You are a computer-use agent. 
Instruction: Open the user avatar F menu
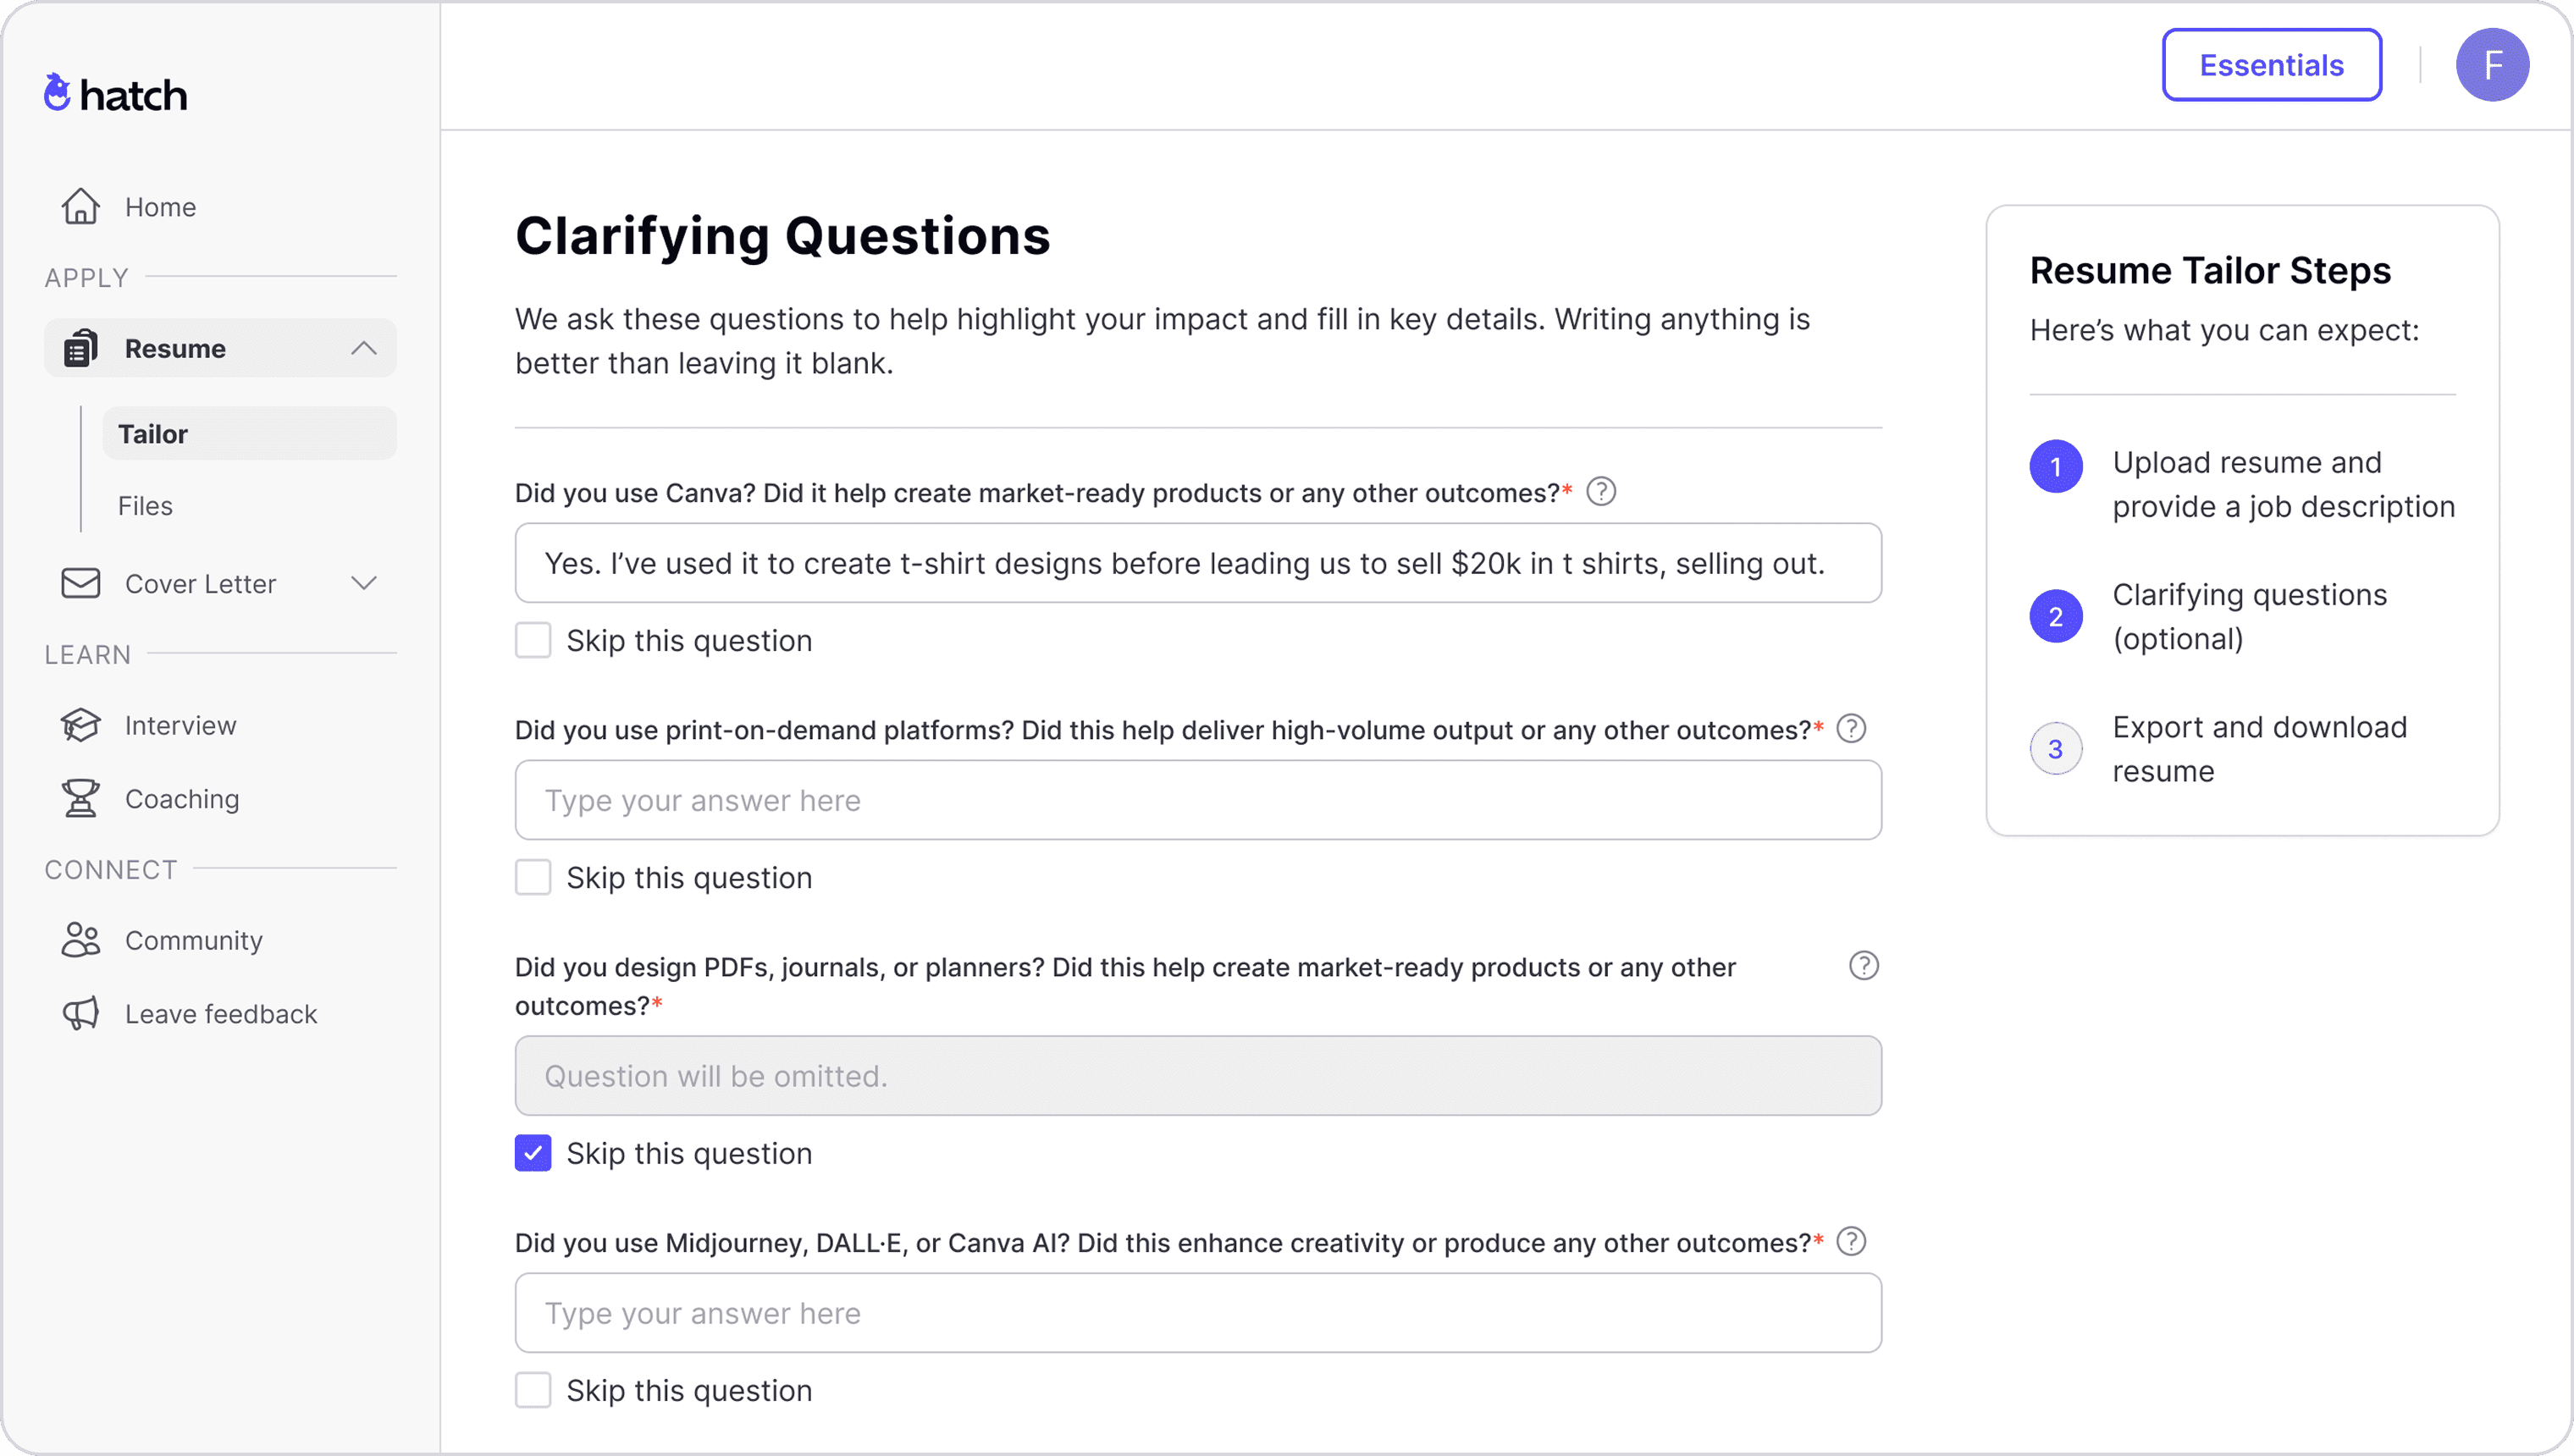tap(2492, 65)
